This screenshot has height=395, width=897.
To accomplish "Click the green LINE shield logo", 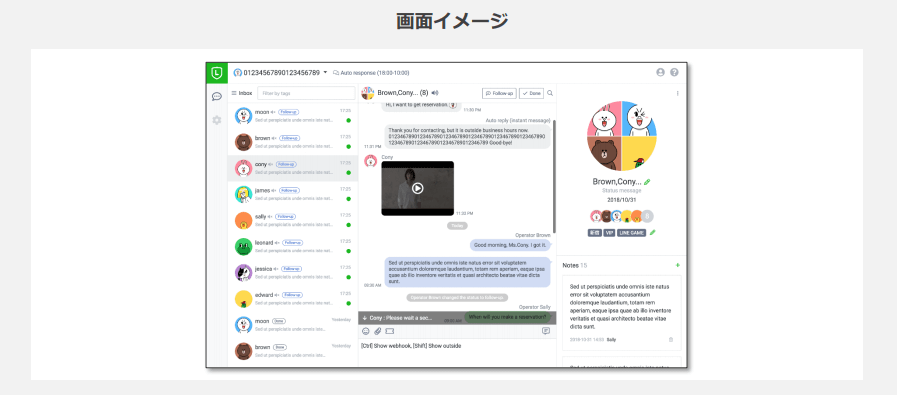I will [x=216, y=73].
